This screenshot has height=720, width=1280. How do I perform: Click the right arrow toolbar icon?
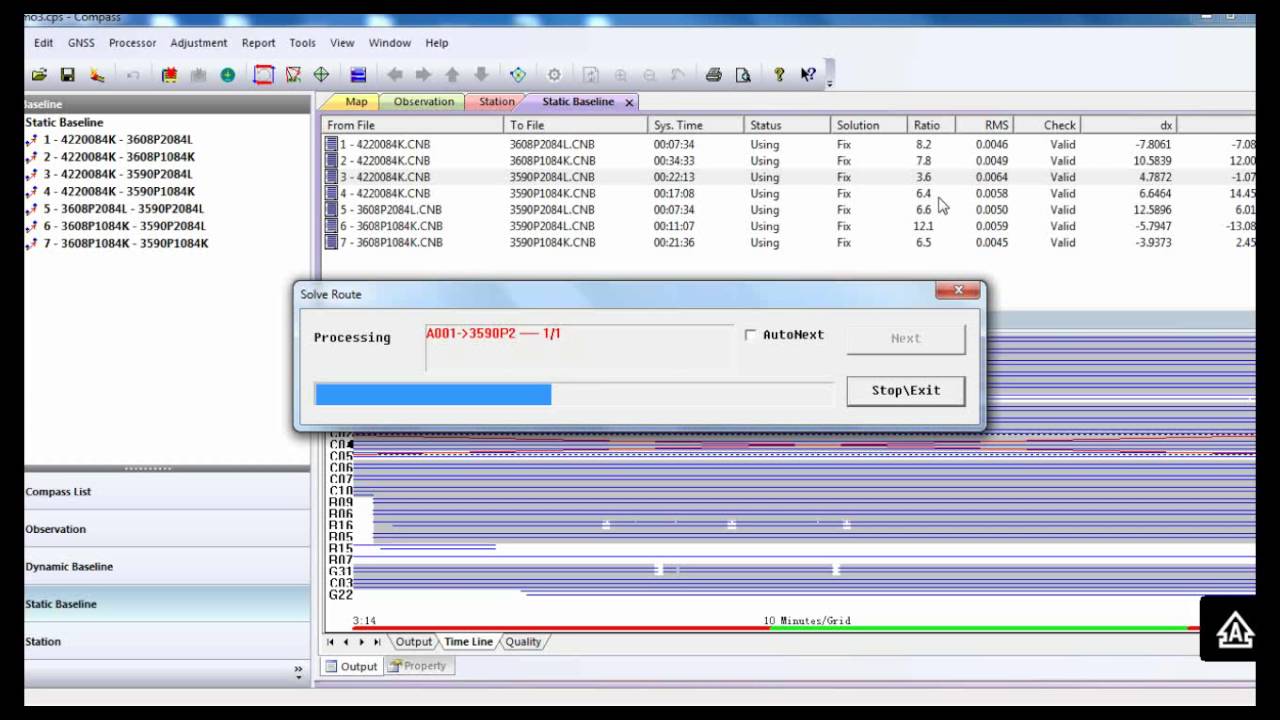point(423,75)
